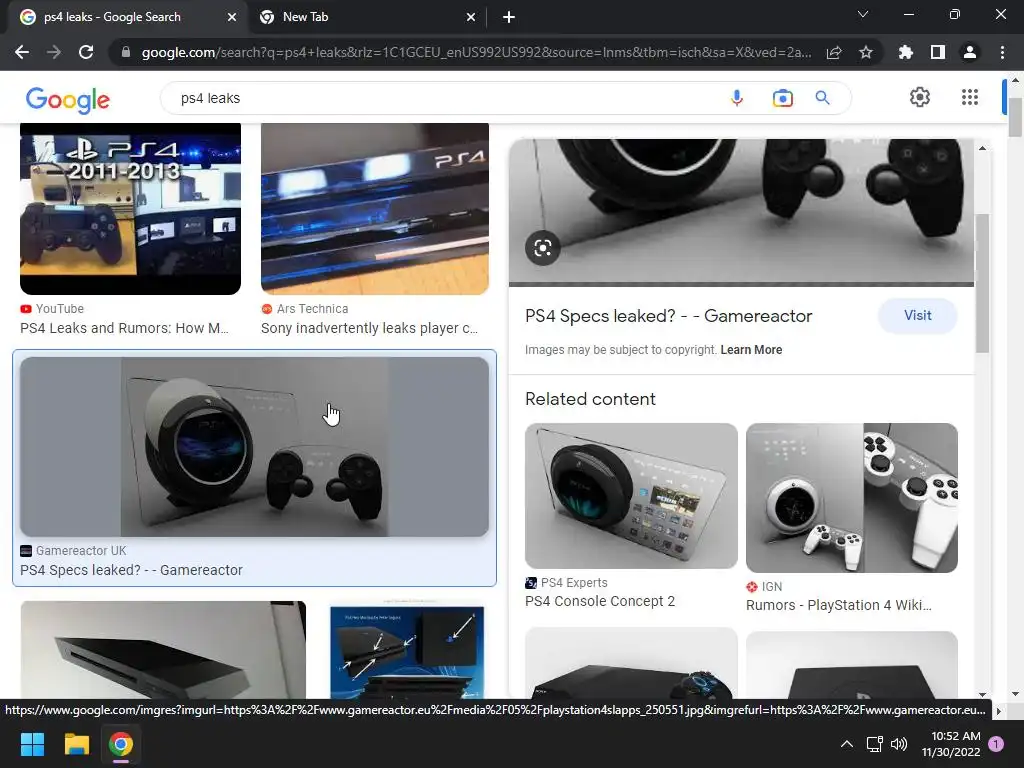Switch to the New Tab tab
The image size is (1024, 768).
367,17
